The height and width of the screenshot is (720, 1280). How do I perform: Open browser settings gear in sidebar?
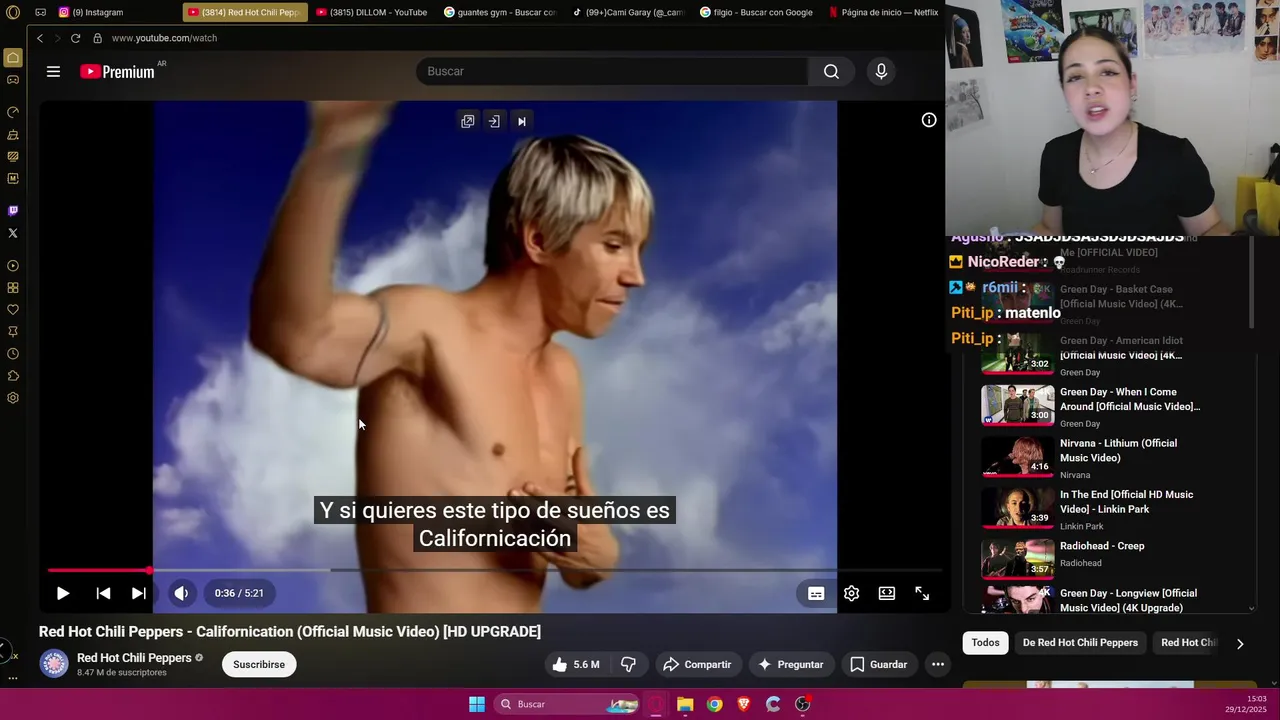click(x=13, y=398)
